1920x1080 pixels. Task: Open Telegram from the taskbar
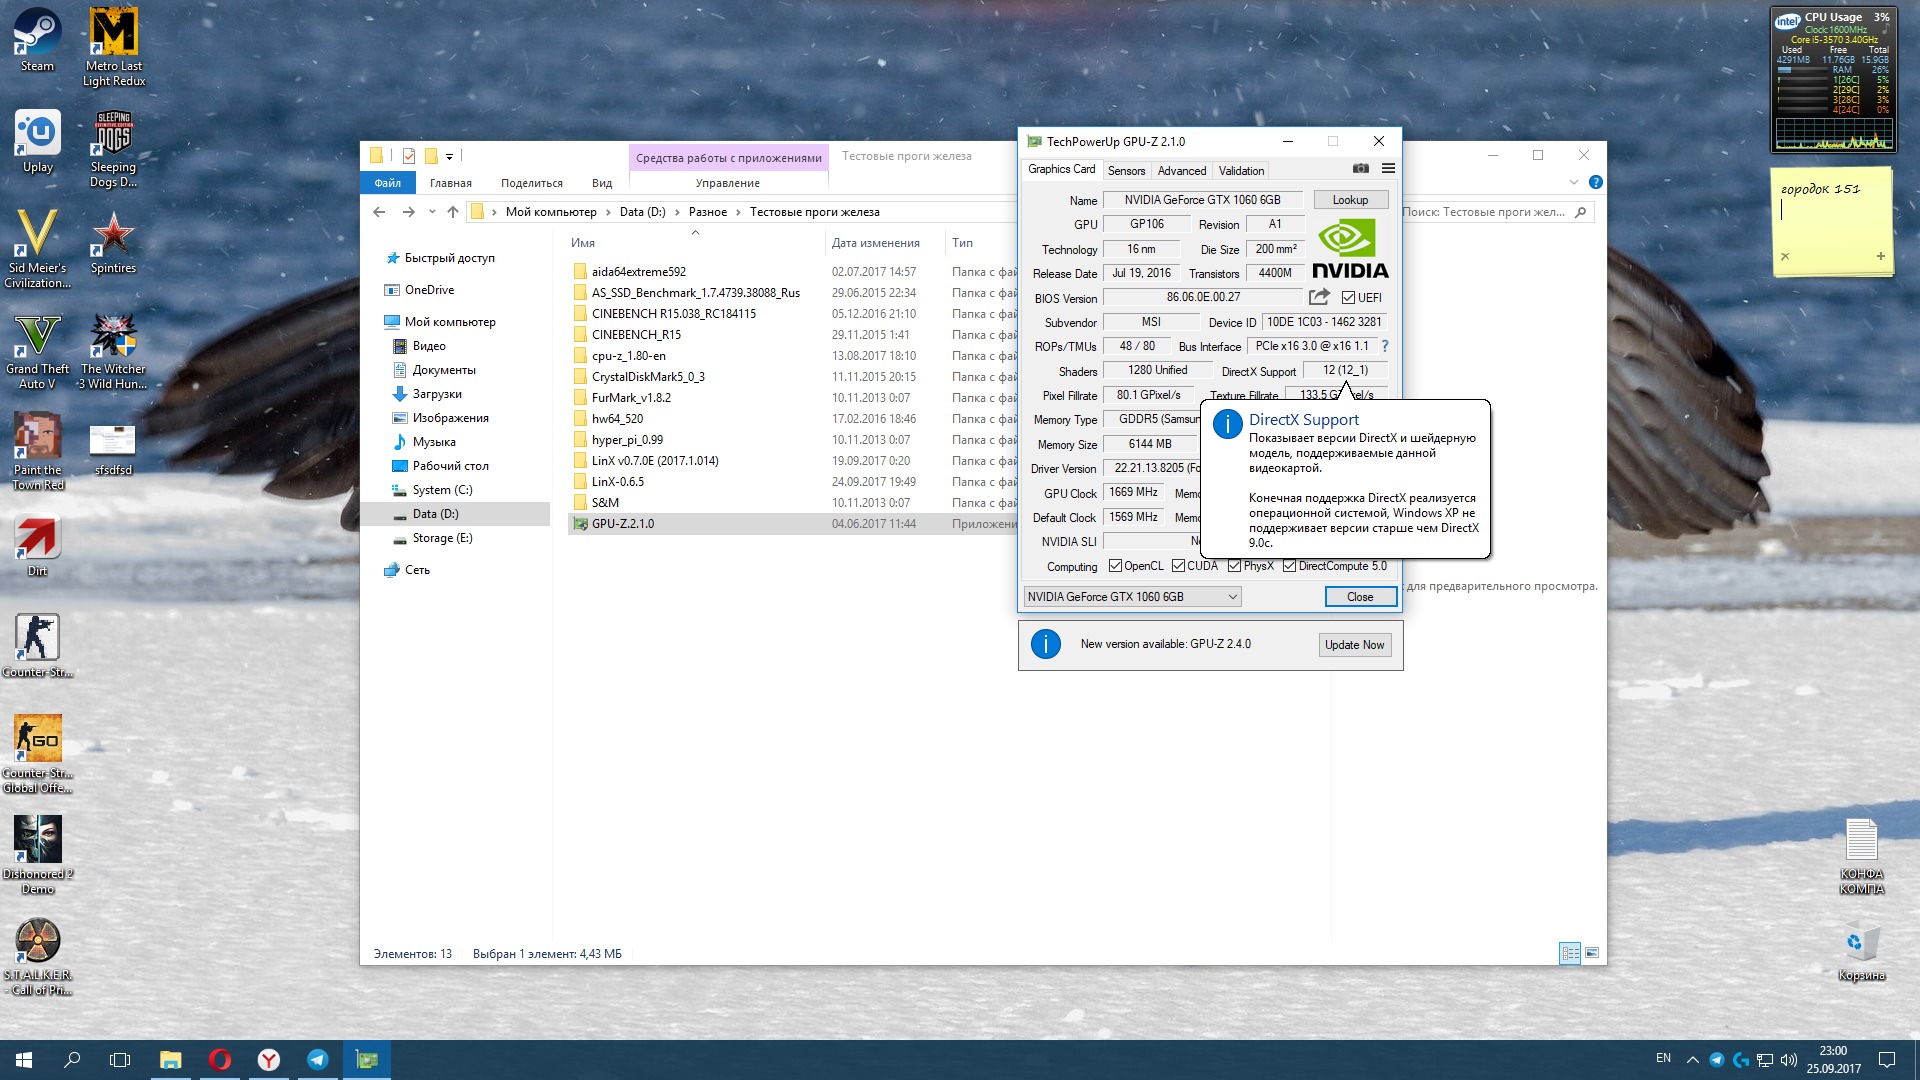[x=318, y=1060]
